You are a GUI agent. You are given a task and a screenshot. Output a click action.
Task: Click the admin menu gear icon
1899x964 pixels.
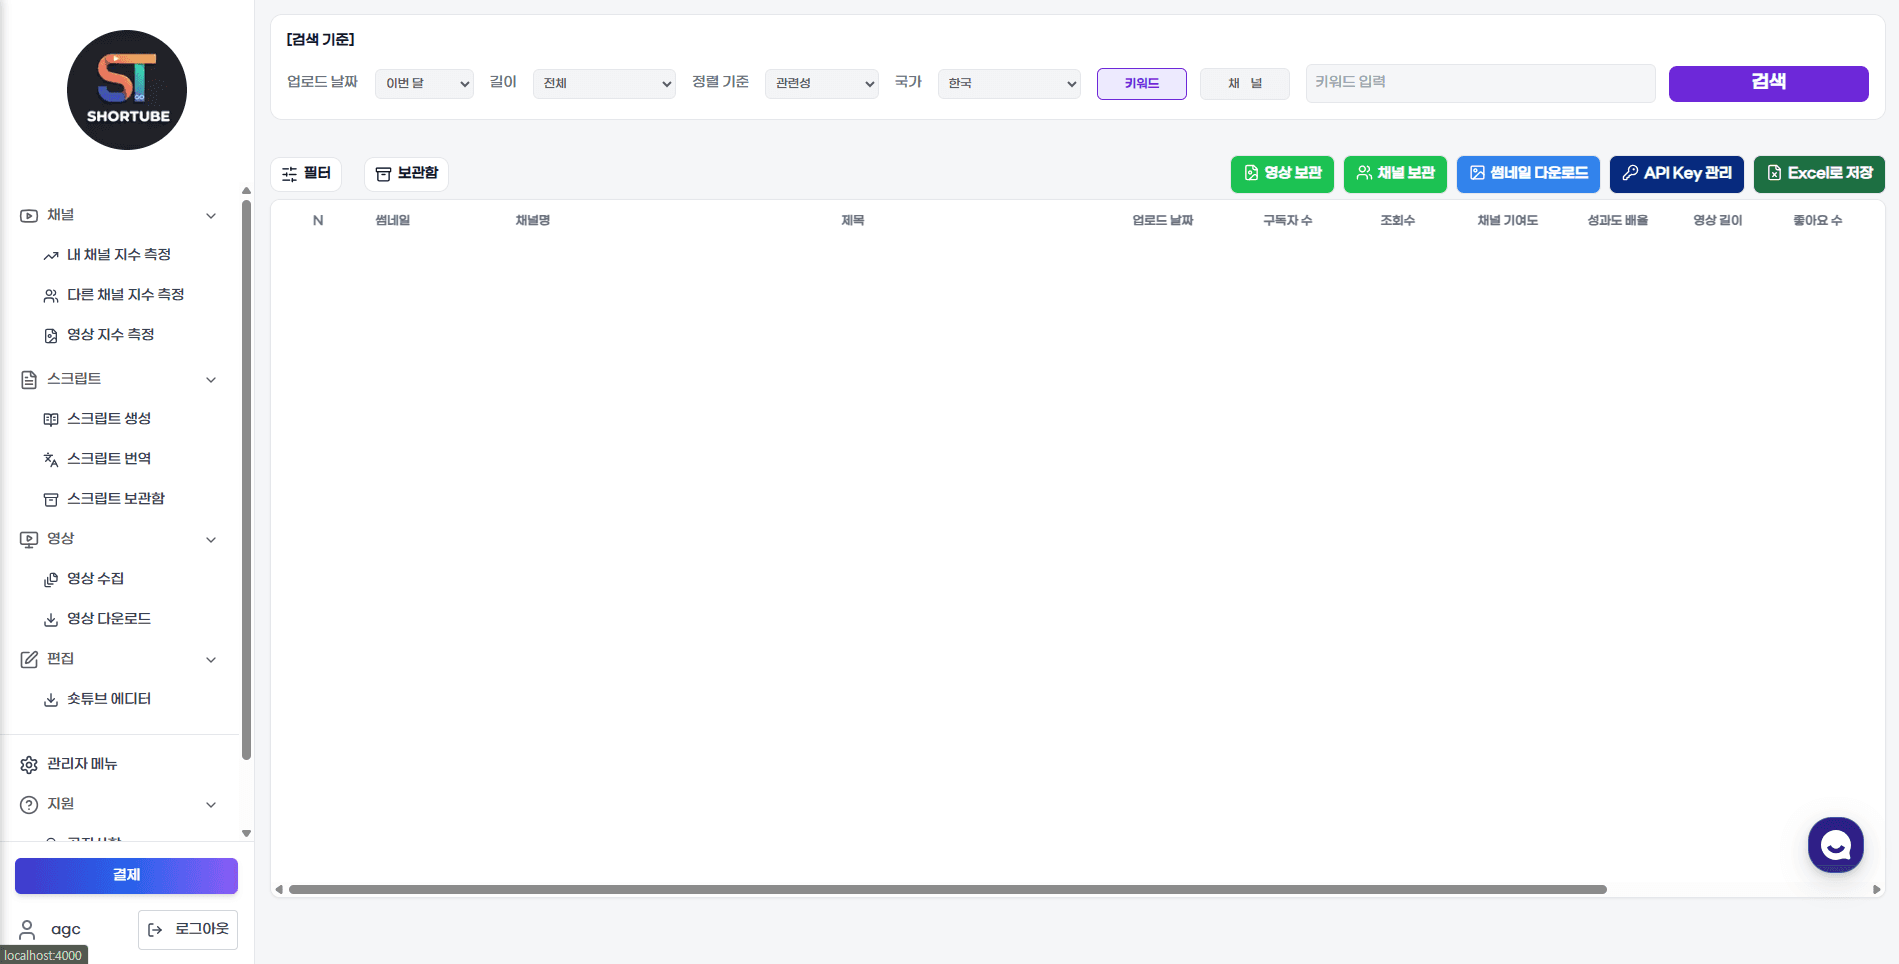pos(29,765)
